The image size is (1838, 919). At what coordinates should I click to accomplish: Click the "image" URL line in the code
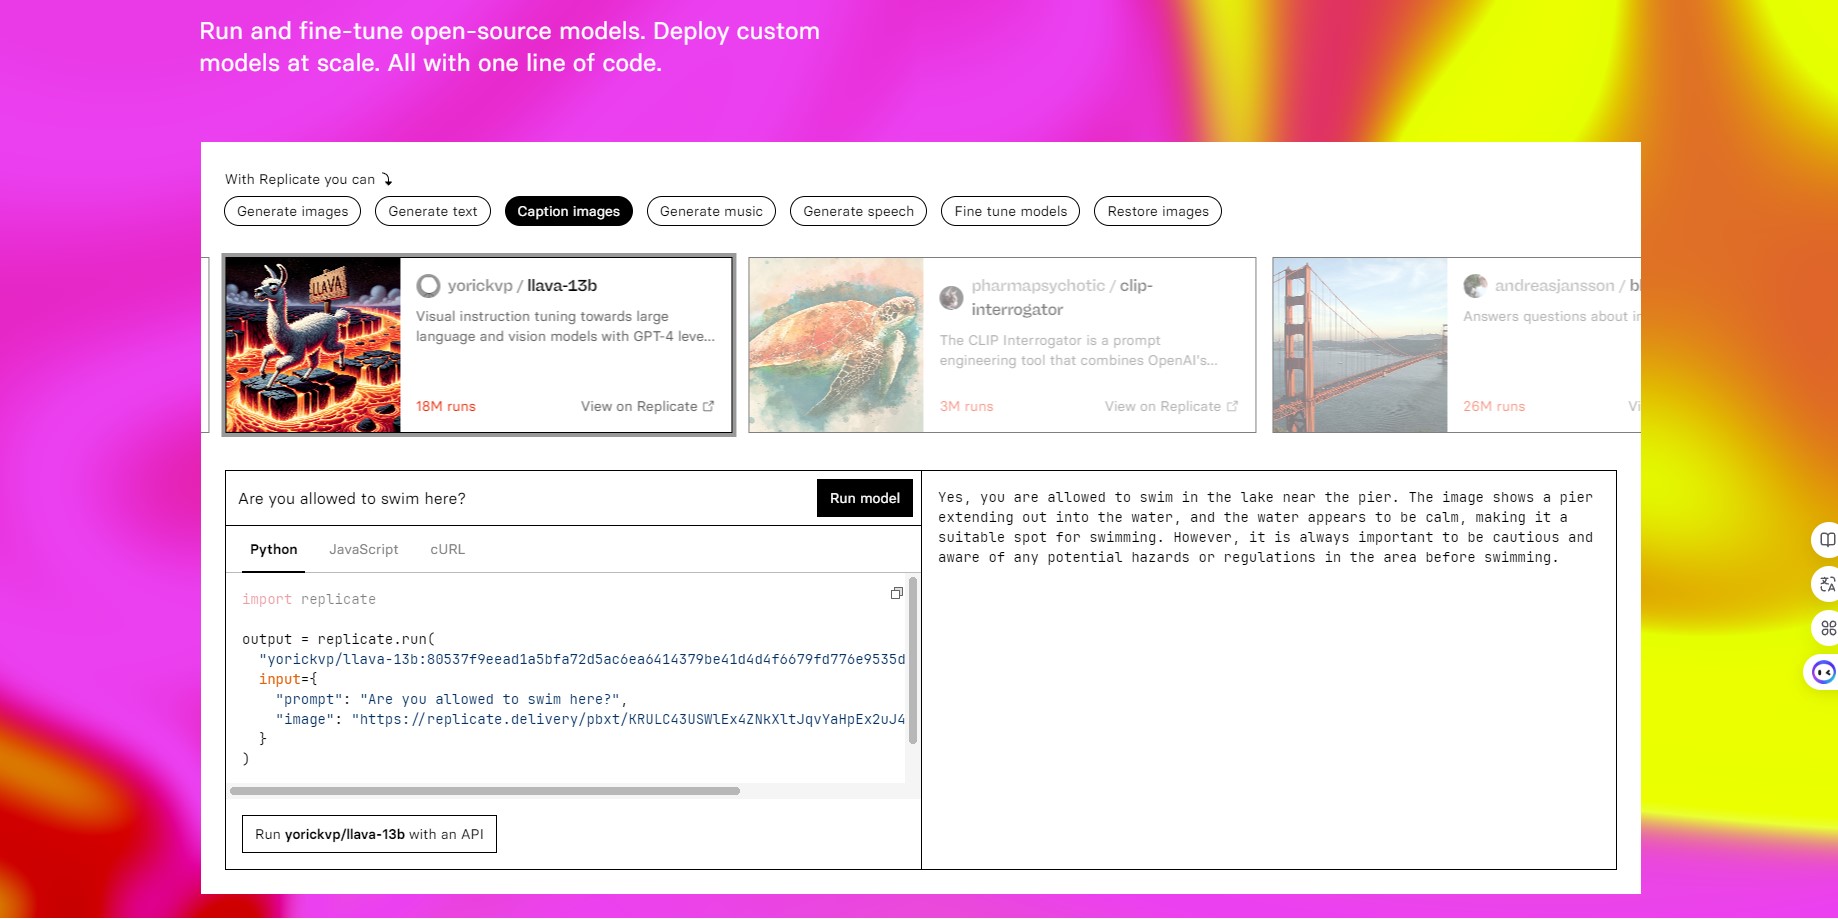(590, 719)
